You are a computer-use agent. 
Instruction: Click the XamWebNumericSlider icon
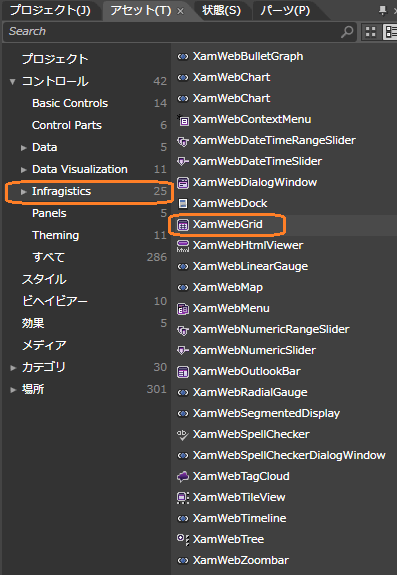(x=183, y=351)
